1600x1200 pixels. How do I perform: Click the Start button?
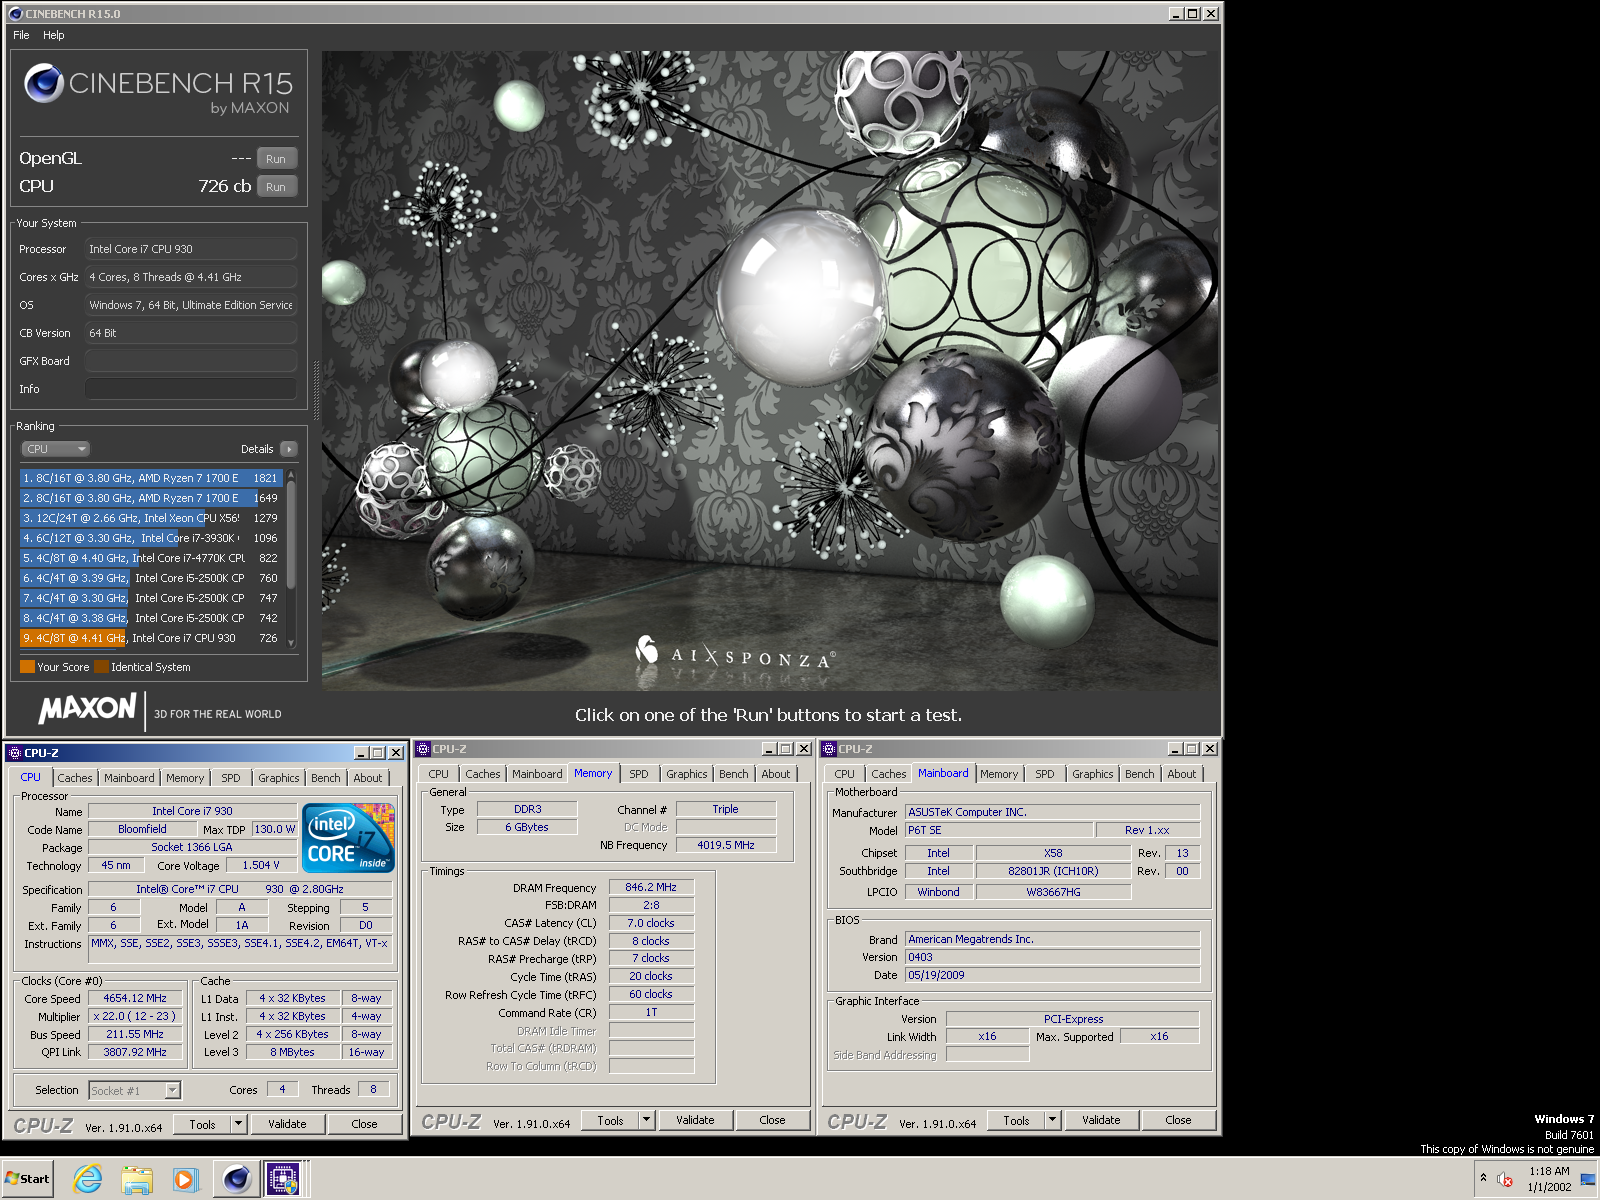coord(27,1179)
